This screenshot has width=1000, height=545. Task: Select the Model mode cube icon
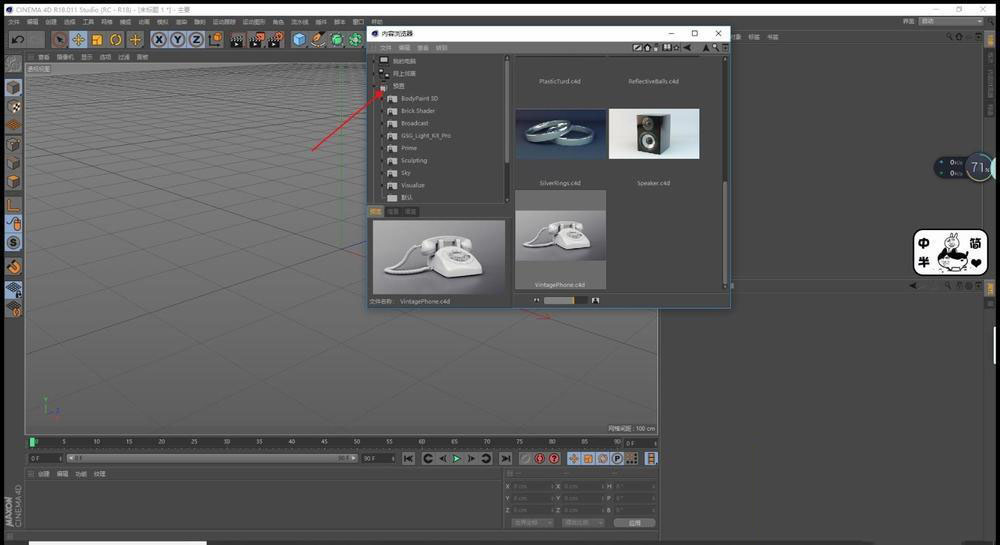pyautogui.click(x=13, y=87)
